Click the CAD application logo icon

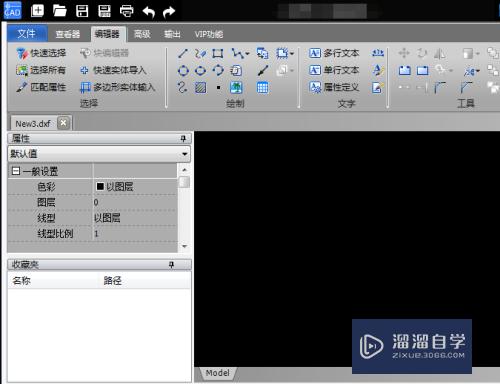tap(12, 10)
